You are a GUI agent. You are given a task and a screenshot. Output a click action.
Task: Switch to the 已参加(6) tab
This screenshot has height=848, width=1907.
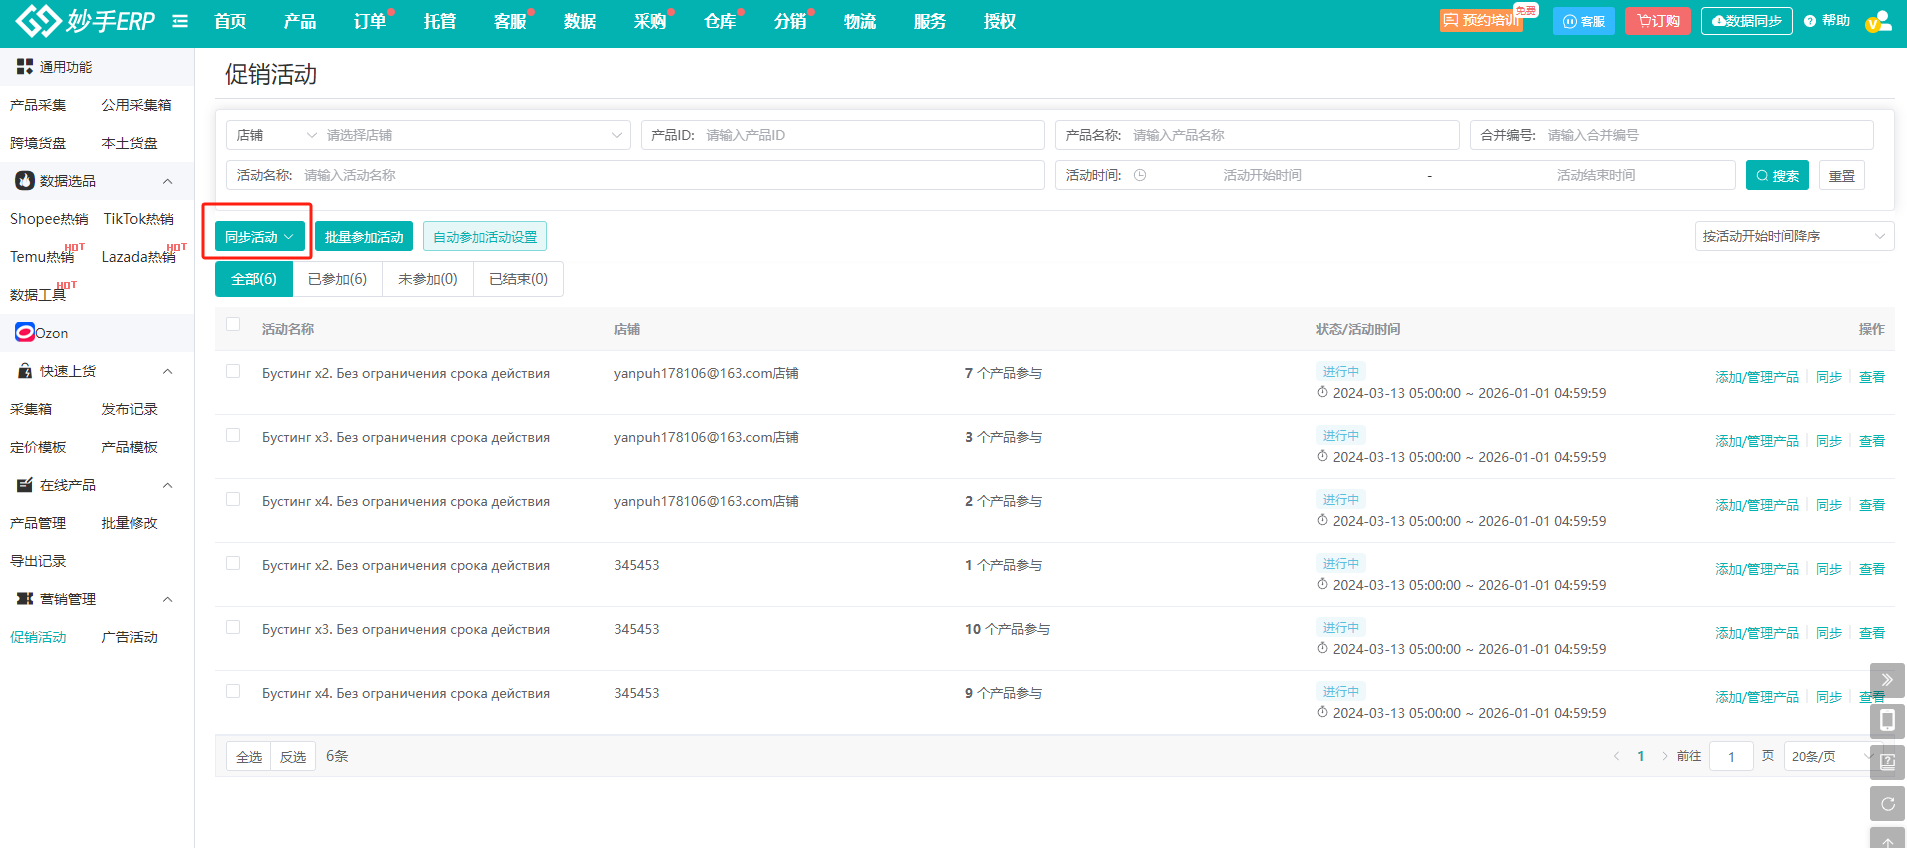point(337,279)
